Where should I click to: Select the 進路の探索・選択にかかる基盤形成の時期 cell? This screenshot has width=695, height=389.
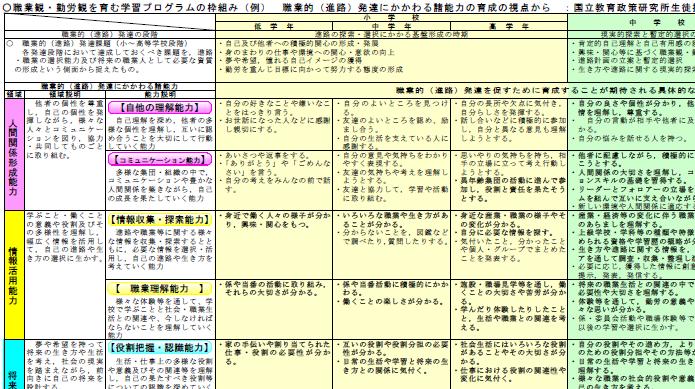pyautogui.click(x=391, y=34)
